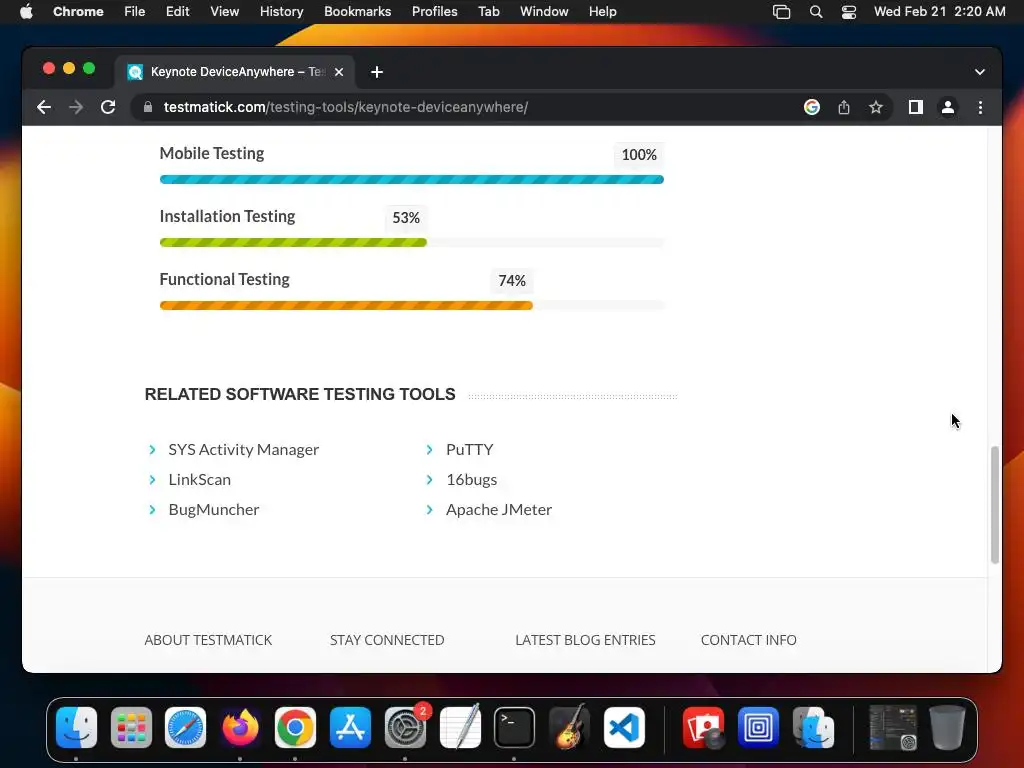Click chevron beside SYS Activity Manager
Screen dimensions: 1024x768
tap(152, 449)
